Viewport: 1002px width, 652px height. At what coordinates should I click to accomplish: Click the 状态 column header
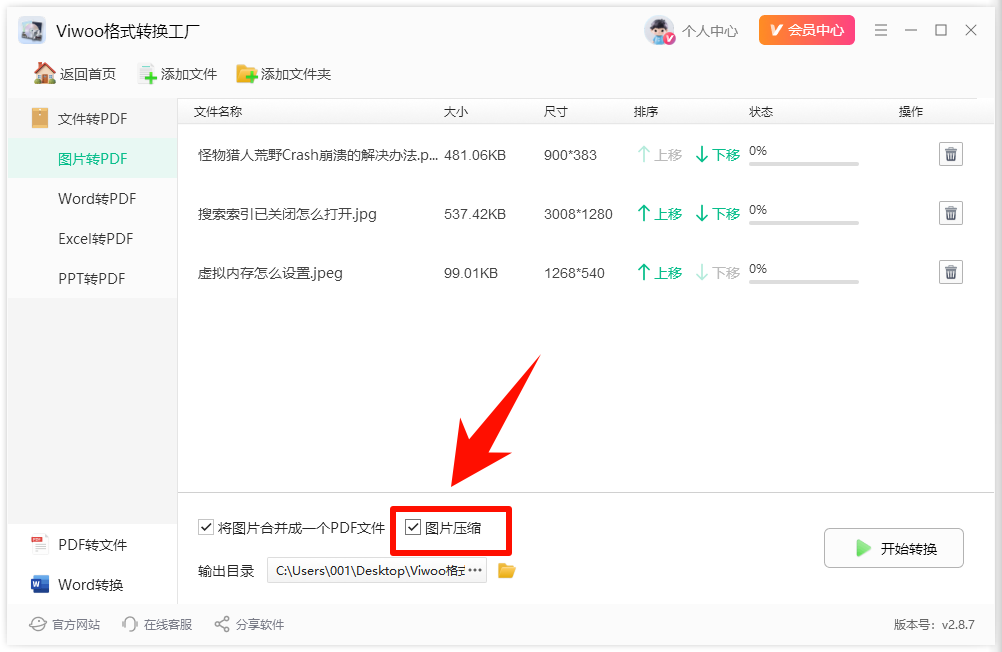click(760, 112)
